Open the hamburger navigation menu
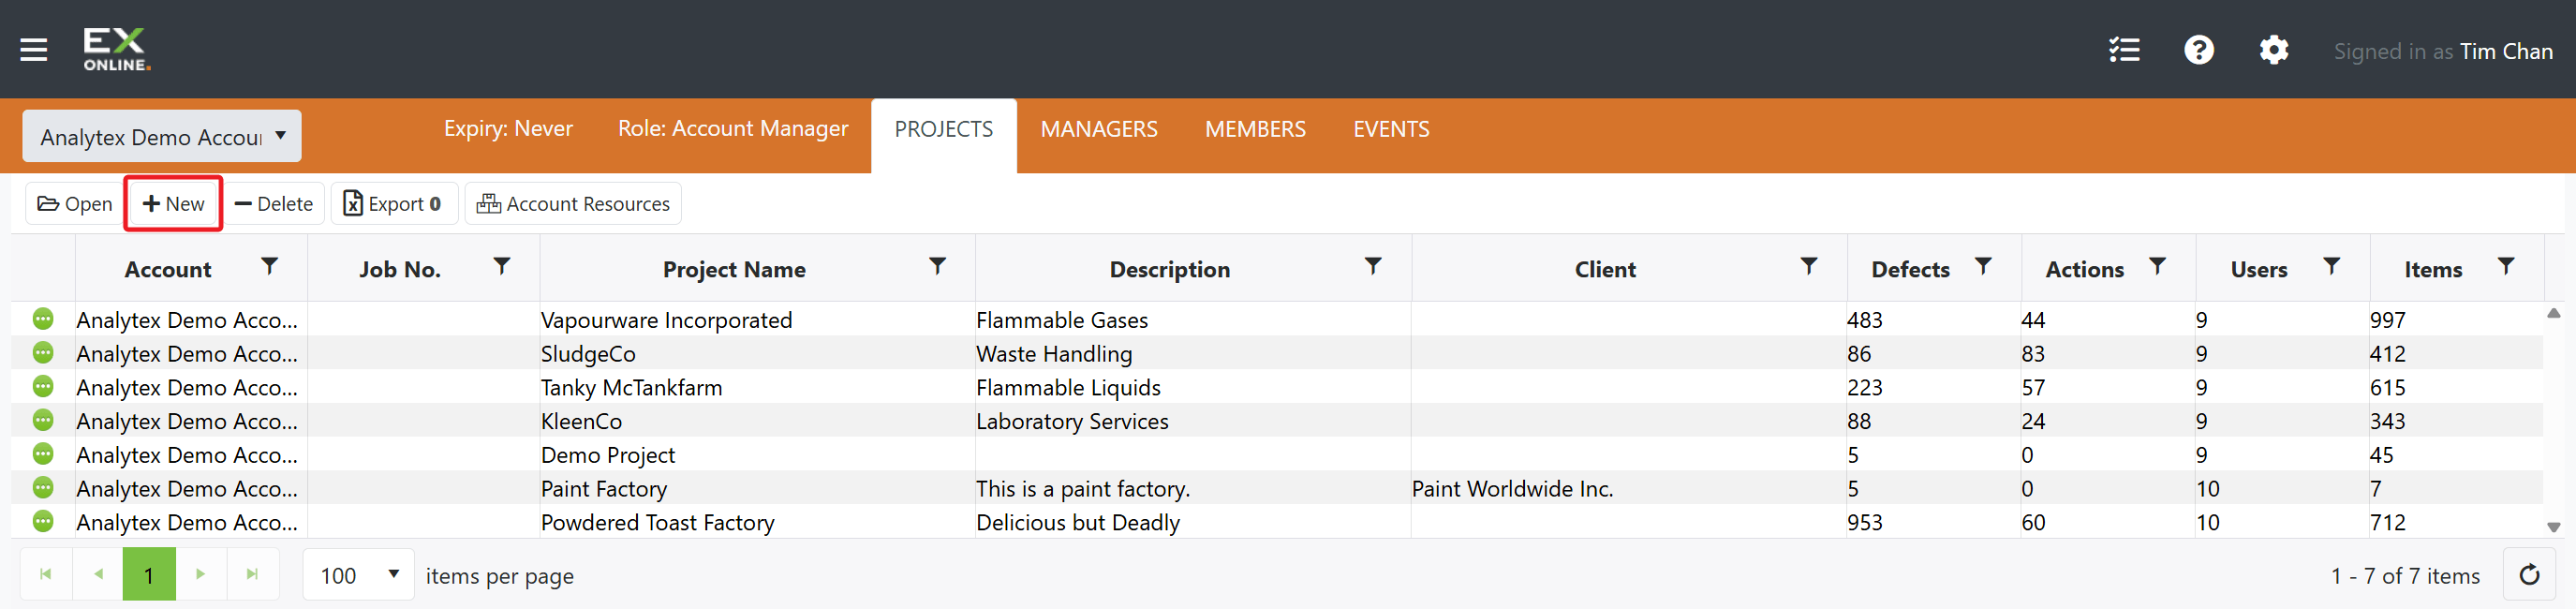 (34, 50)
